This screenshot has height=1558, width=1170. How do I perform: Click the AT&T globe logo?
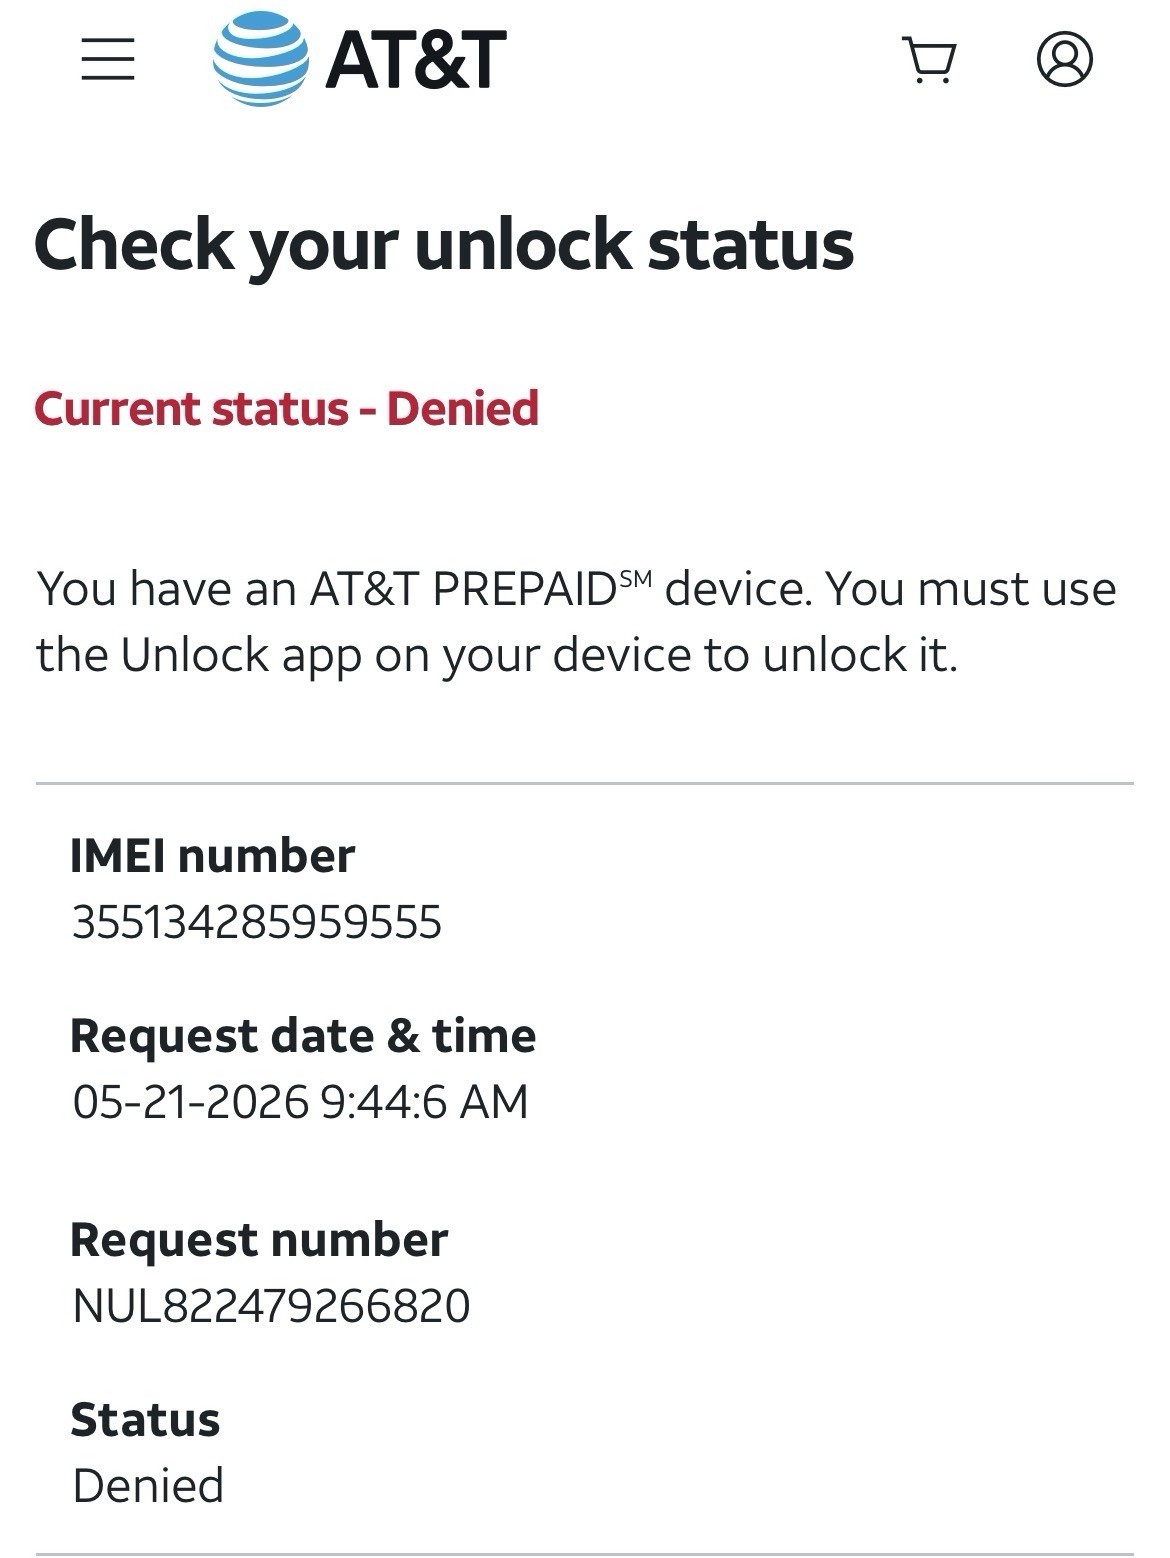tap(261, 58)
